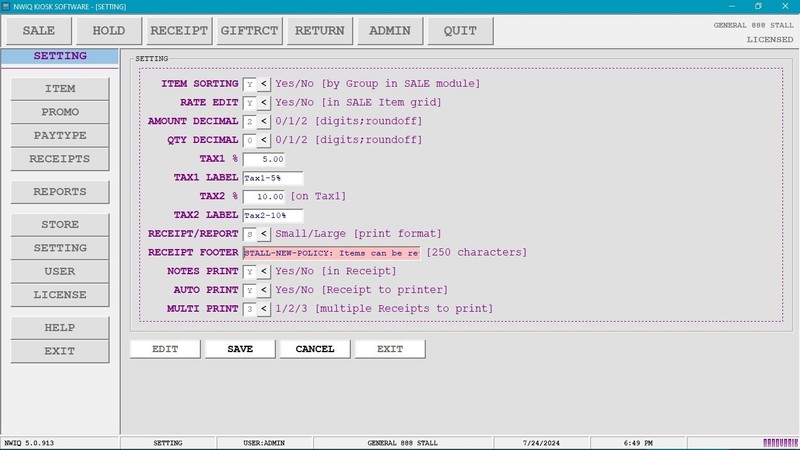Cancel changes with CANCEL button

tap(315, 349)
